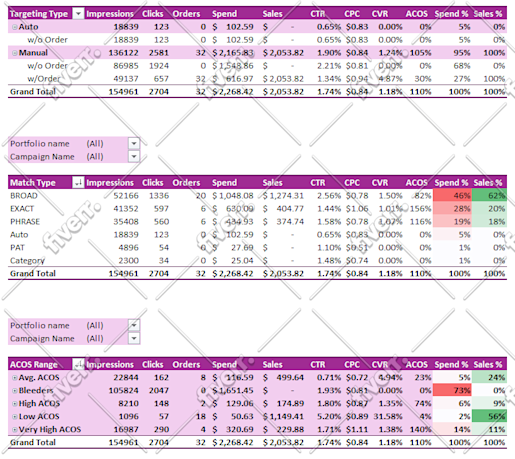Expand the Avg. ACOS row
Viewport: 515px width, 459px height.
point(15,378)
